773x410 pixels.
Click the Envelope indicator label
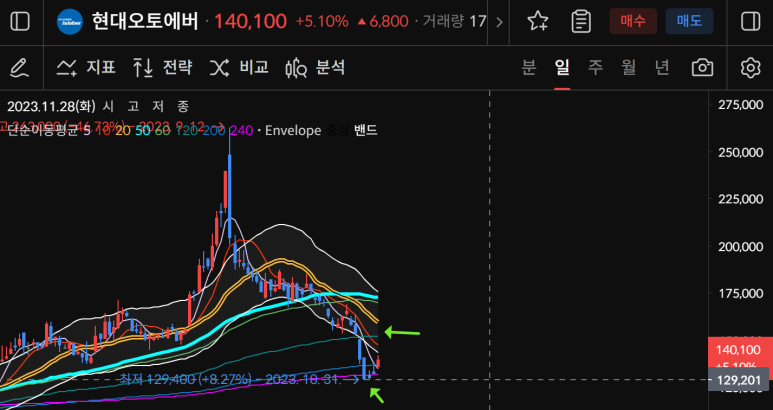point(293,131)
